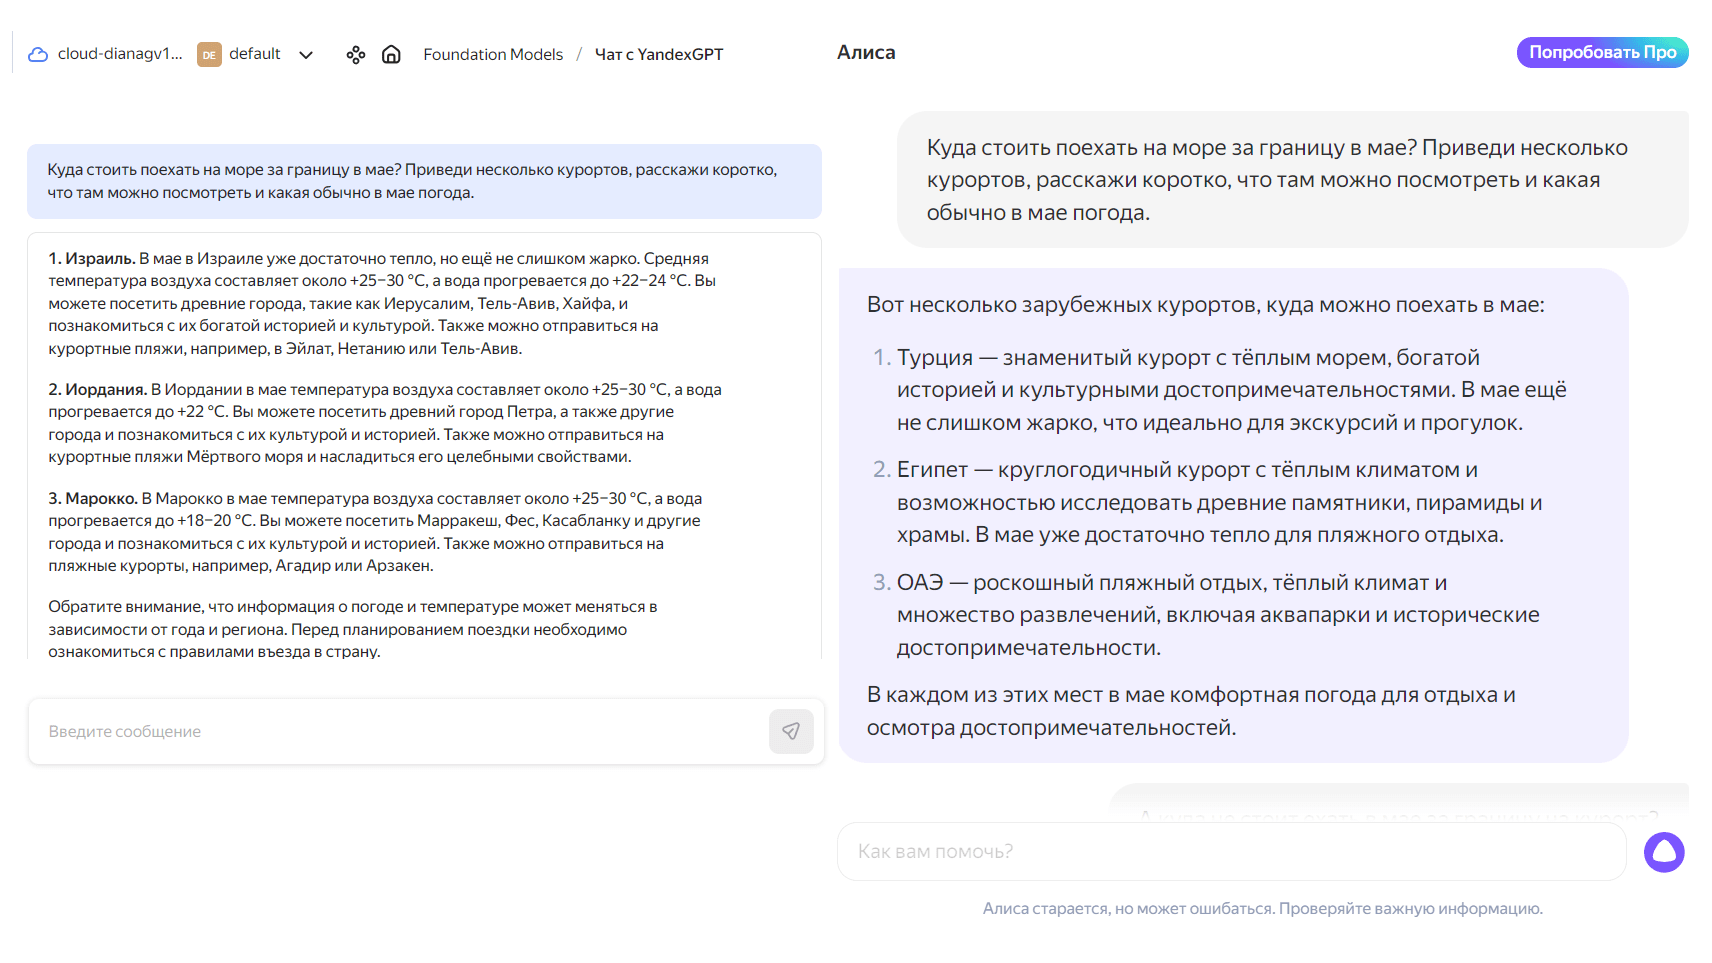Screen dimensions: 1712x963
Task: Click the send arrow in the left chat input
Action: point(791,731)
